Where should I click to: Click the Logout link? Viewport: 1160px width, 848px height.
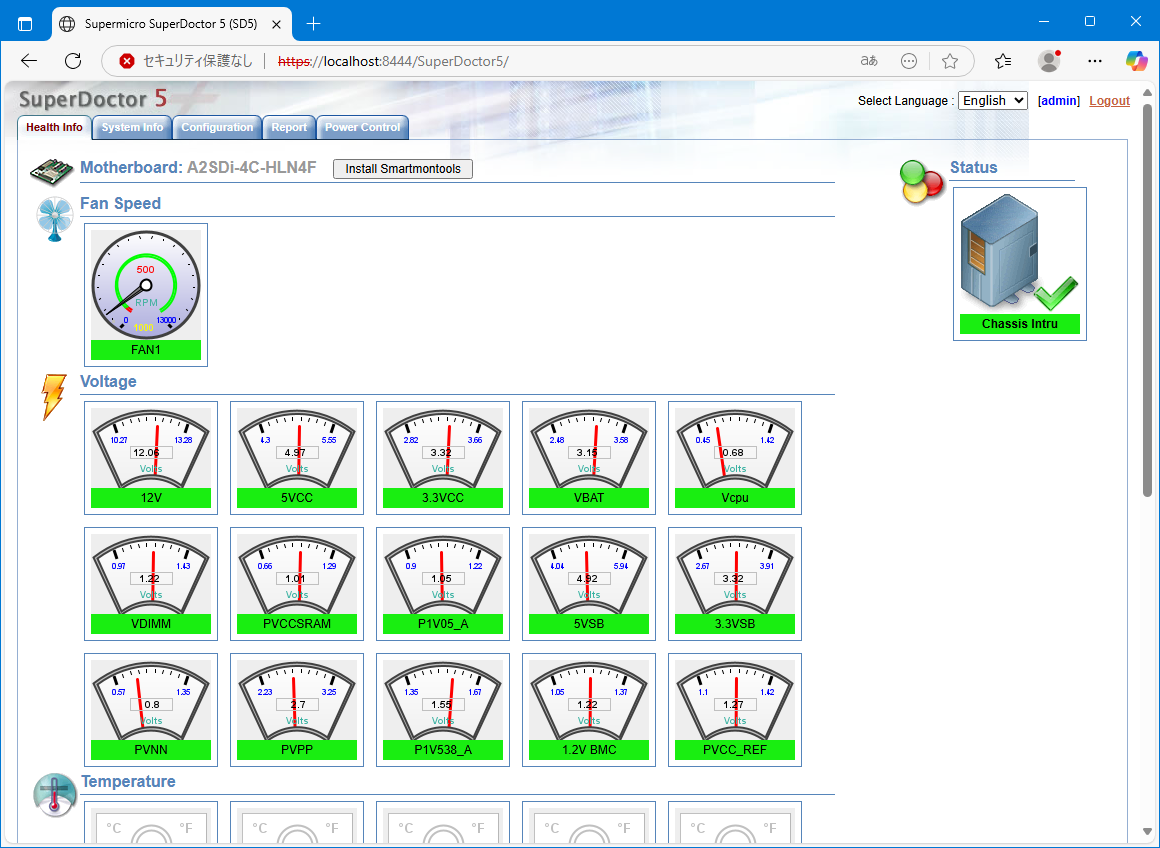(1109, 101)
